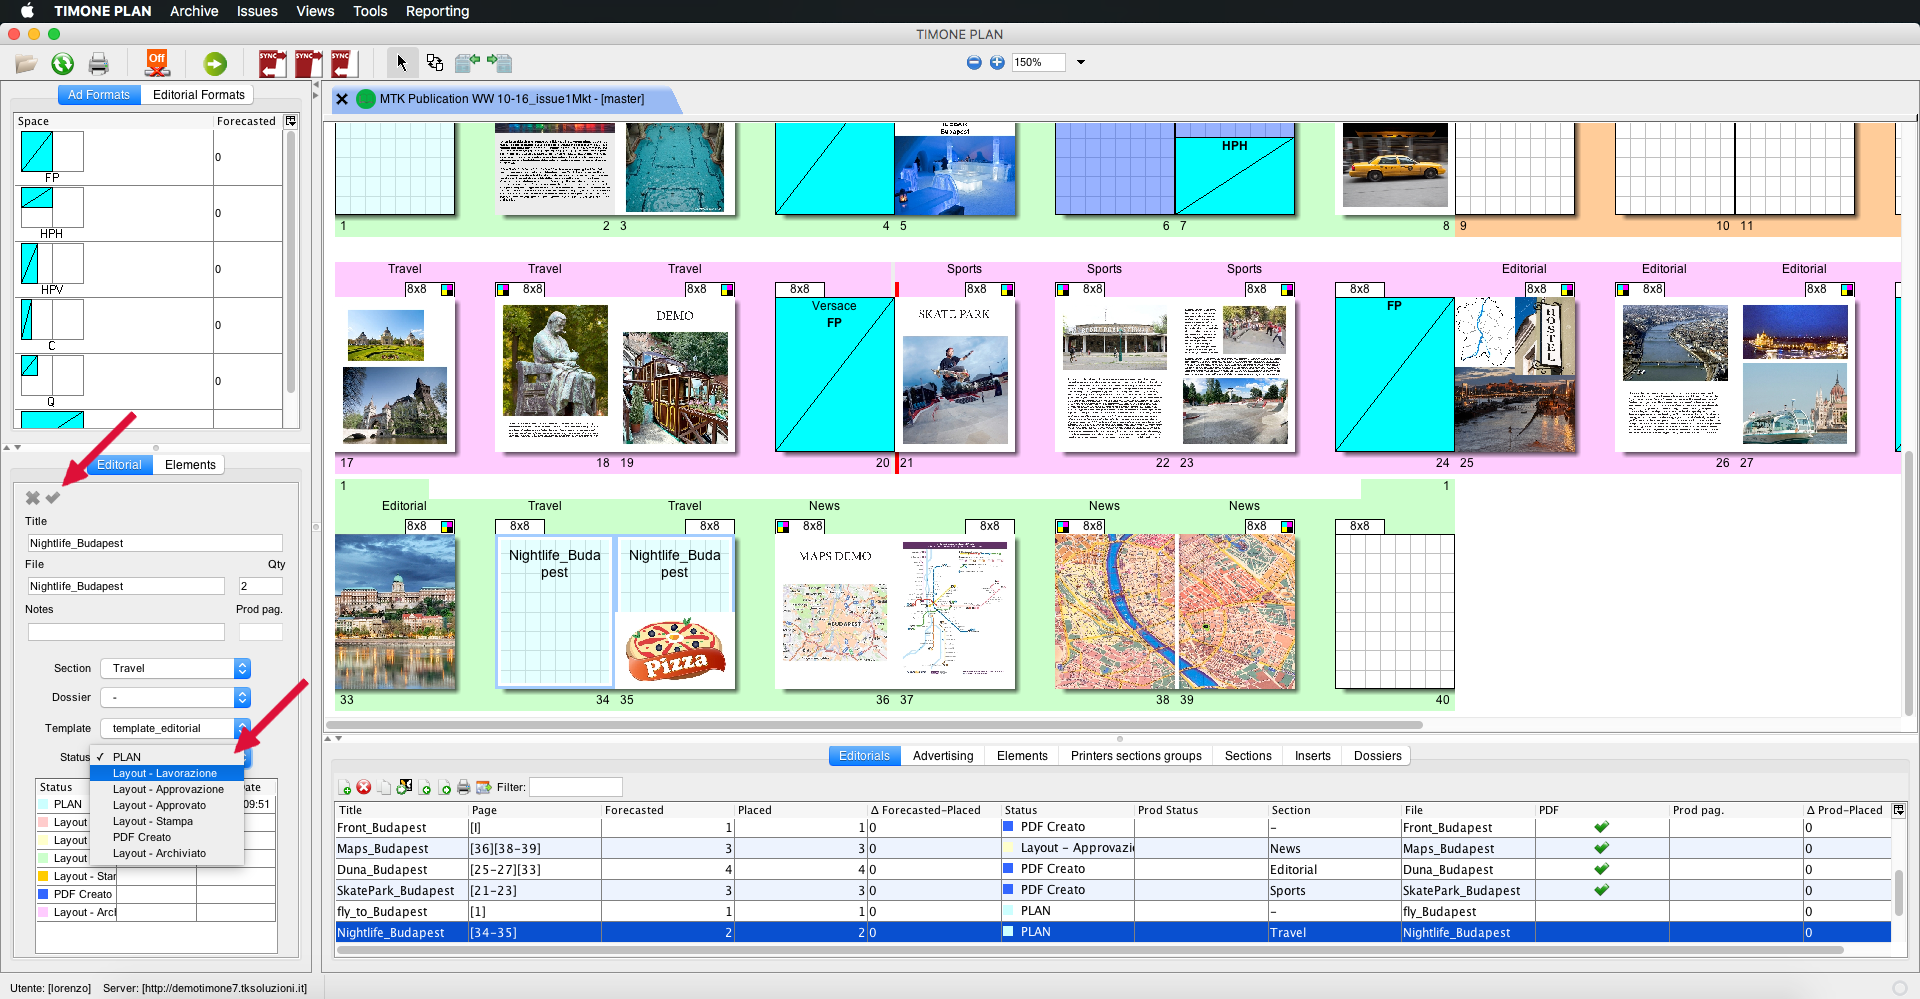Click the red delete icon in editorials toolbar
Screen dimensions: 1920x999
point(364,788)
